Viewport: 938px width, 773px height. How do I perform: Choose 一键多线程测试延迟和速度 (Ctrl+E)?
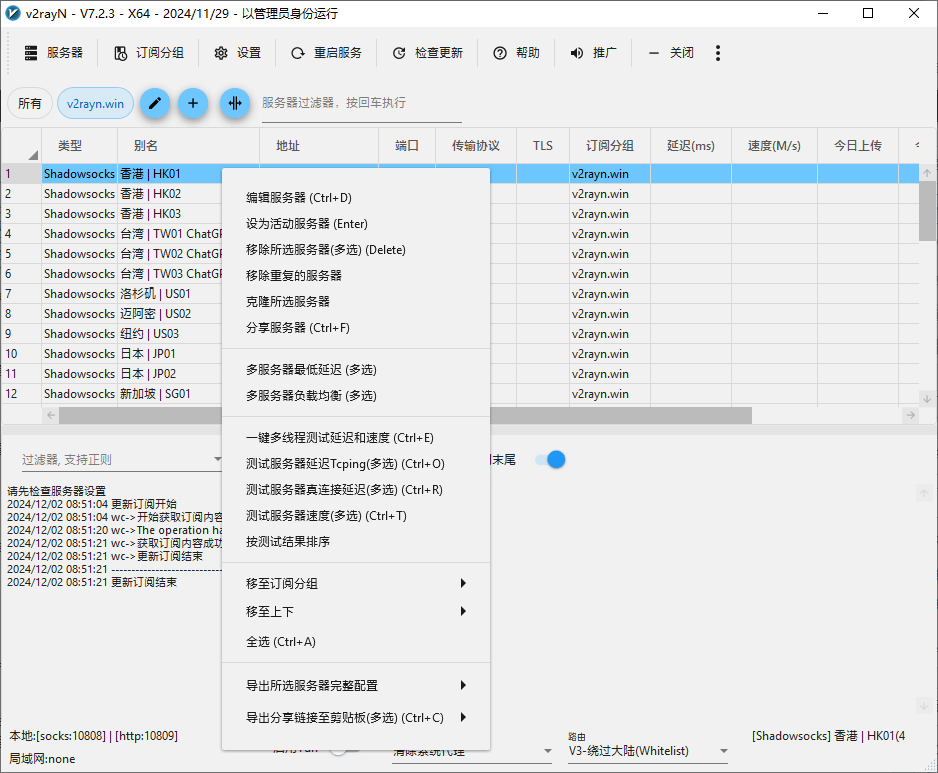355,438
